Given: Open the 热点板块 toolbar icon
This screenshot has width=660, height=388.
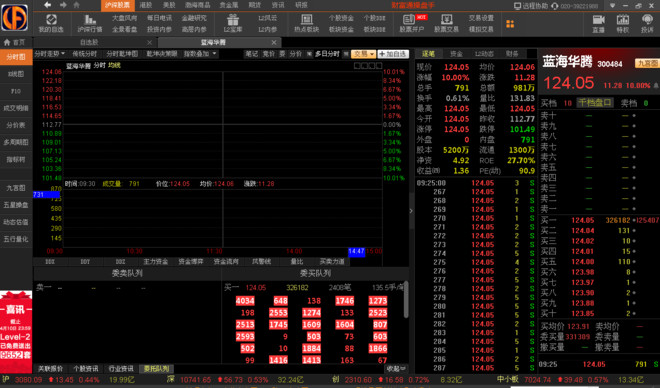Looking at the screenshot, I should [306, 19].
